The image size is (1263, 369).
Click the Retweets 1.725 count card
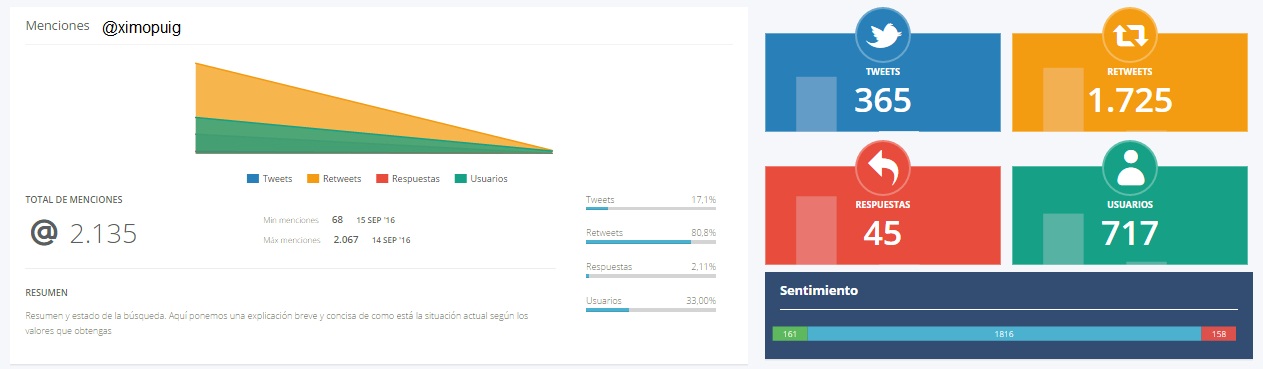click(1130, 82)
